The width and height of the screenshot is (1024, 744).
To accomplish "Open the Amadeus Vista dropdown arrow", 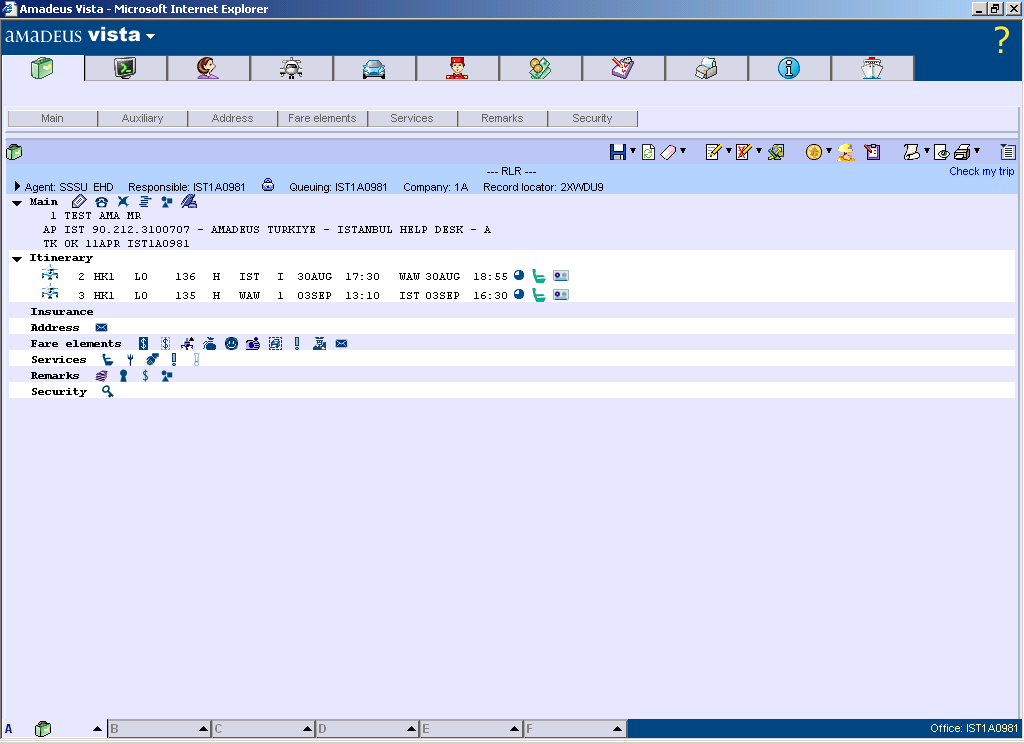I will pyautogui.click(x=150, y=37).
